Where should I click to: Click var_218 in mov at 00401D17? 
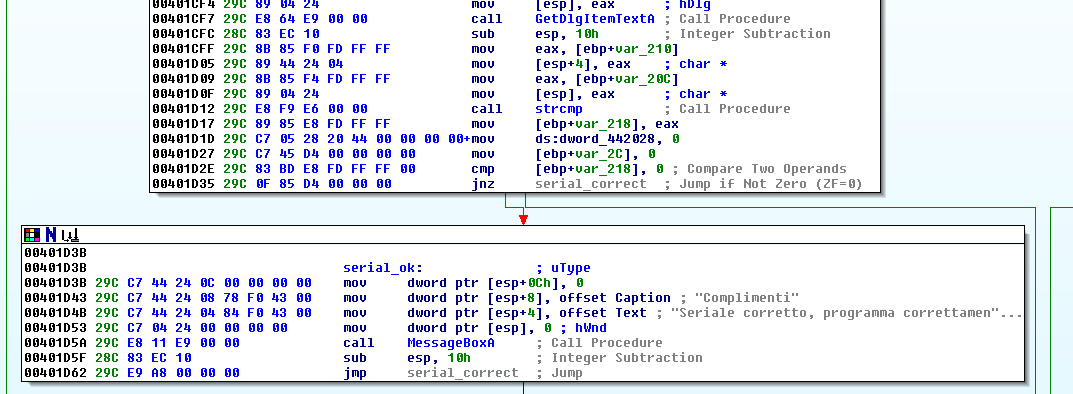pyautogui.click(x=603, y=124)
